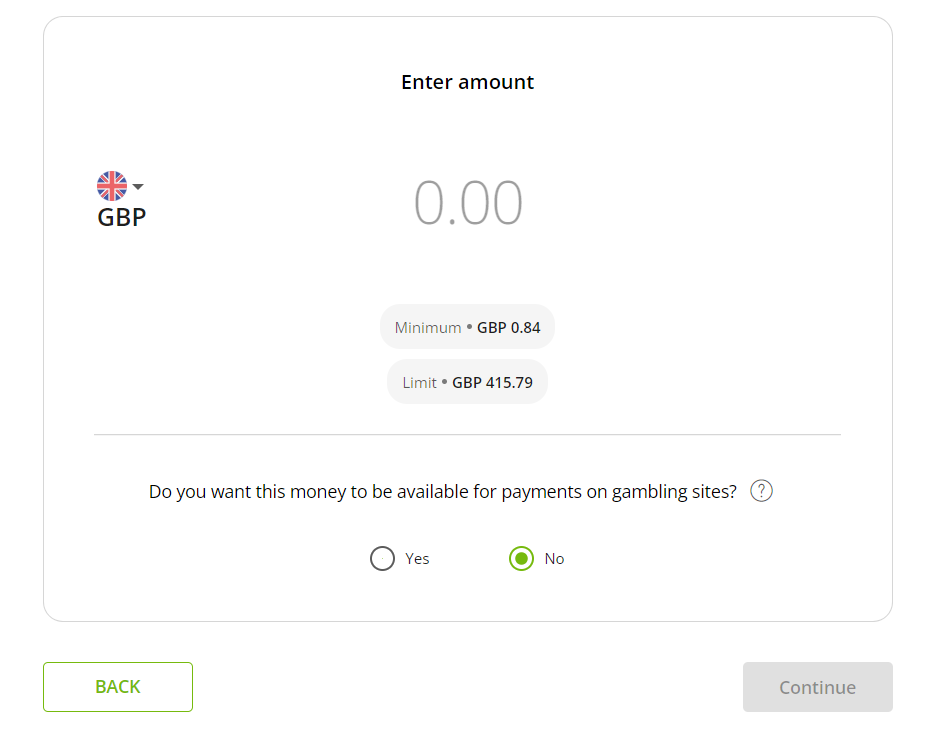
Task: Open the gambling question help icon
Action: (761, 491)
